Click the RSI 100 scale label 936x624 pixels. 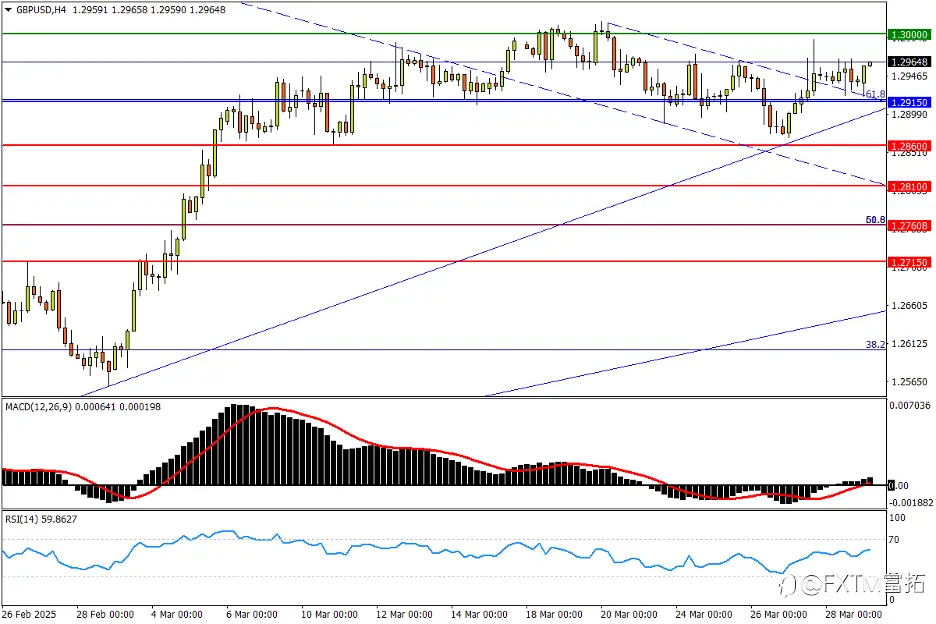click(897, 518)
